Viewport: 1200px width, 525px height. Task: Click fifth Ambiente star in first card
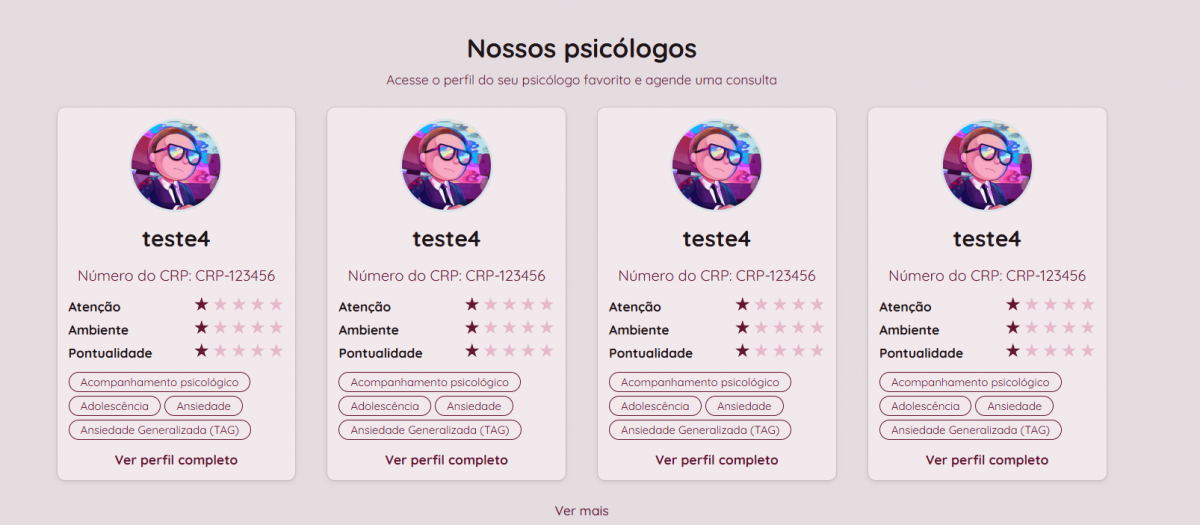[277, 328]
